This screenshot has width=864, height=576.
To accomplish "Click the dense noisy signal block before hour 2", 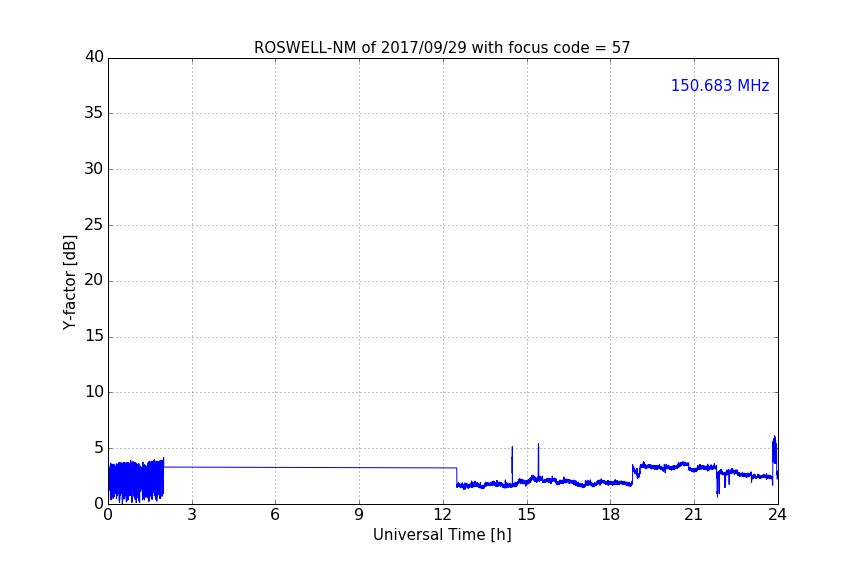I will coord(136,481).
